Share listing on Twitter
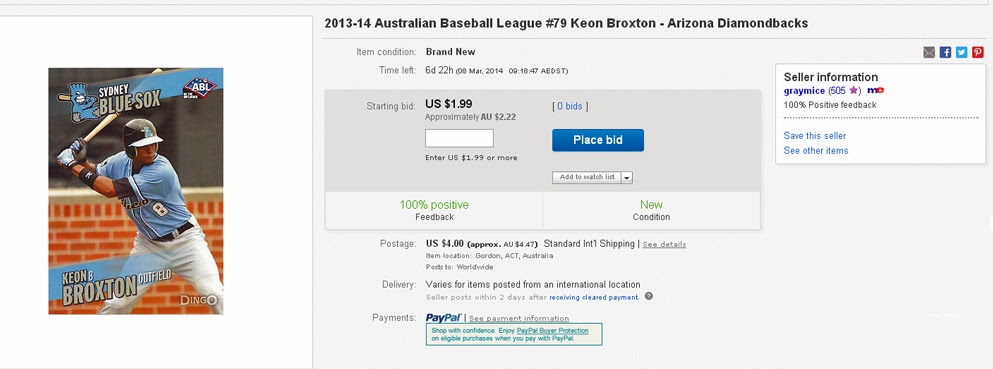Screen dimensions: 993x369 pyautogui.click(x=961, y=53)
